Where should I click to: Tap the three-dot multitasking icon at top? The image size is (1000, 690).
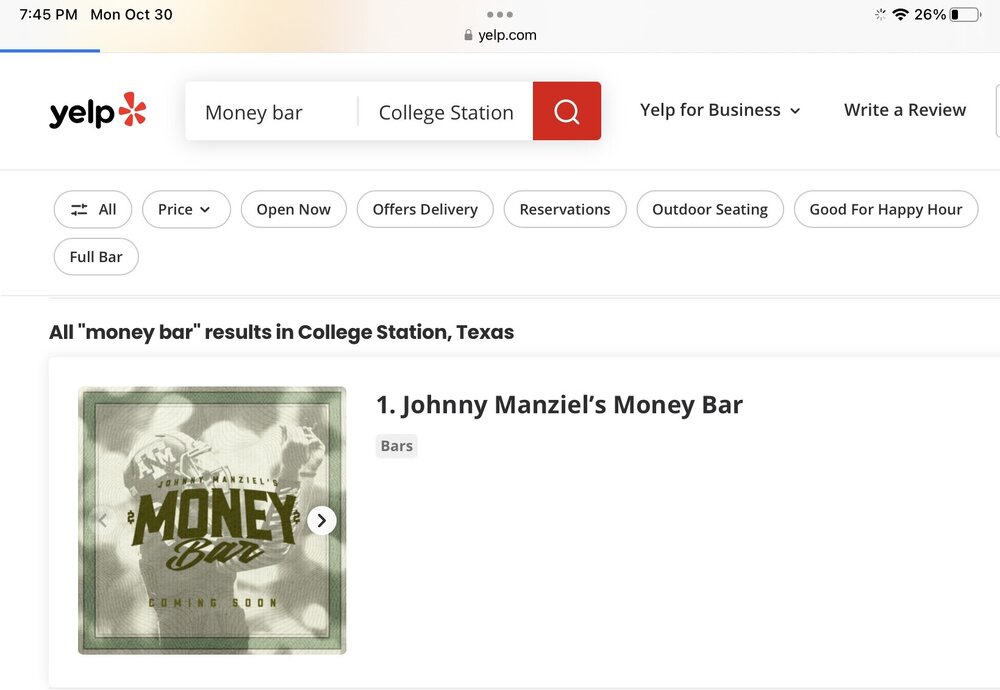click(x=499, y=15)
